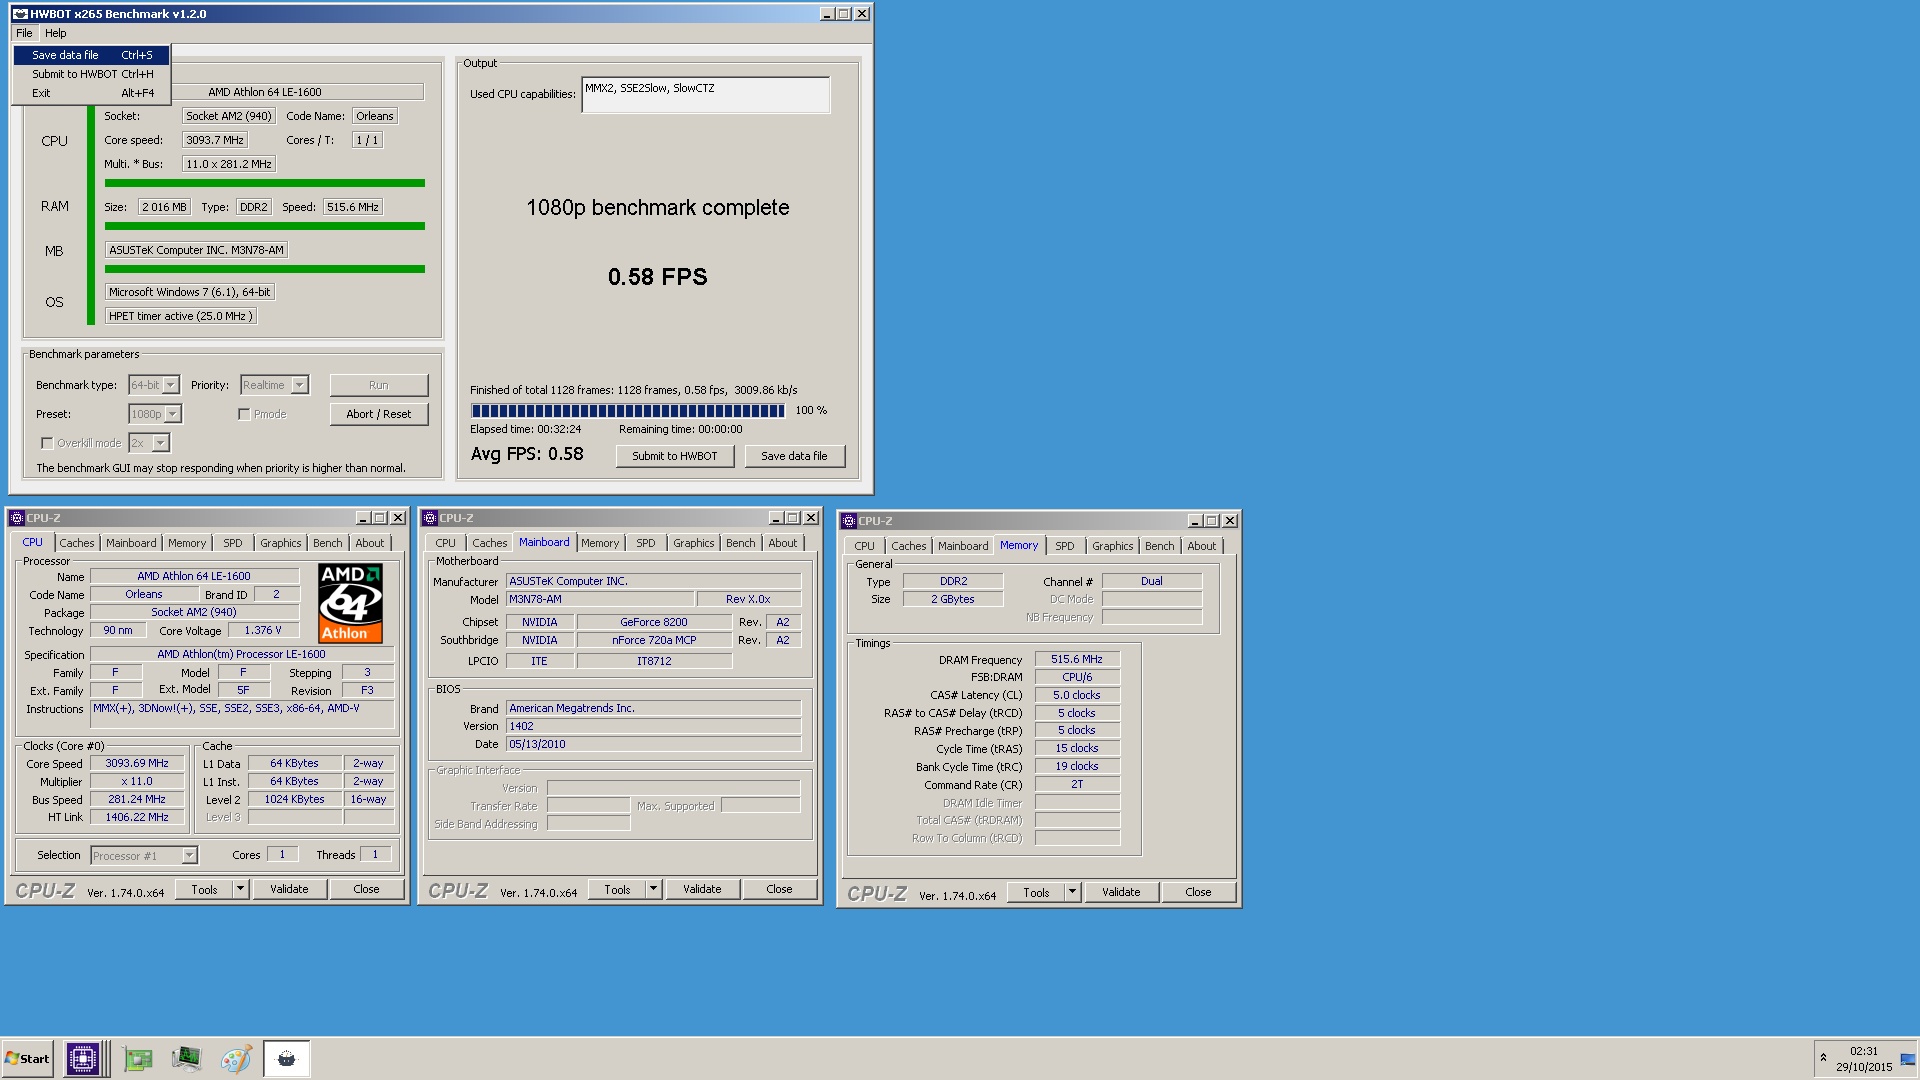Launch Paint from the taskbar palette icon

tap(236, 1059)
